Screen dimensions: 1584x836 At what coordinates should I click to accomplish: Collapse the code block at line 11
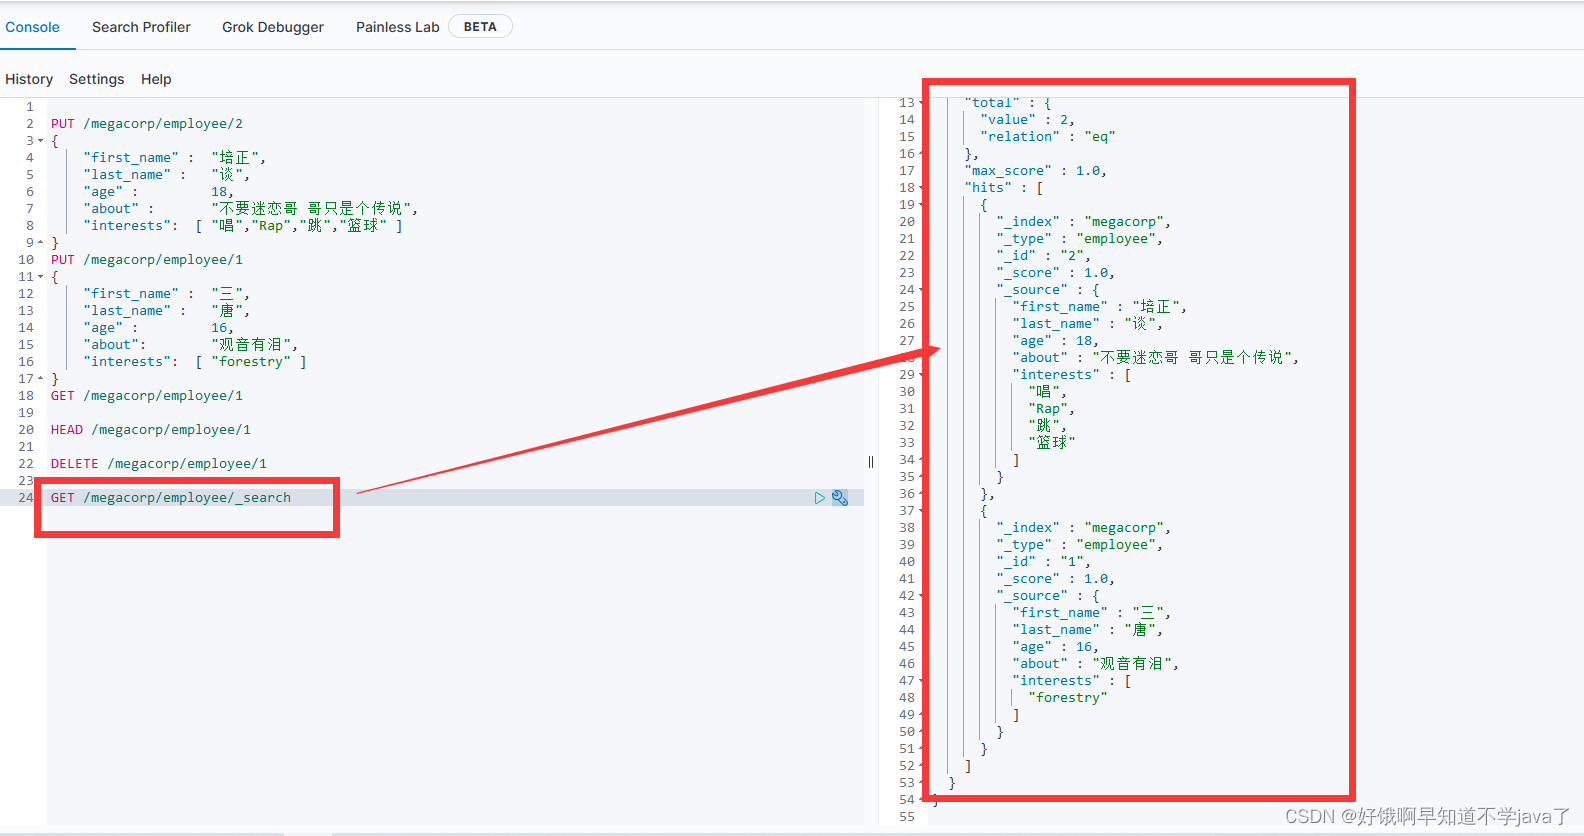point(40,277)
